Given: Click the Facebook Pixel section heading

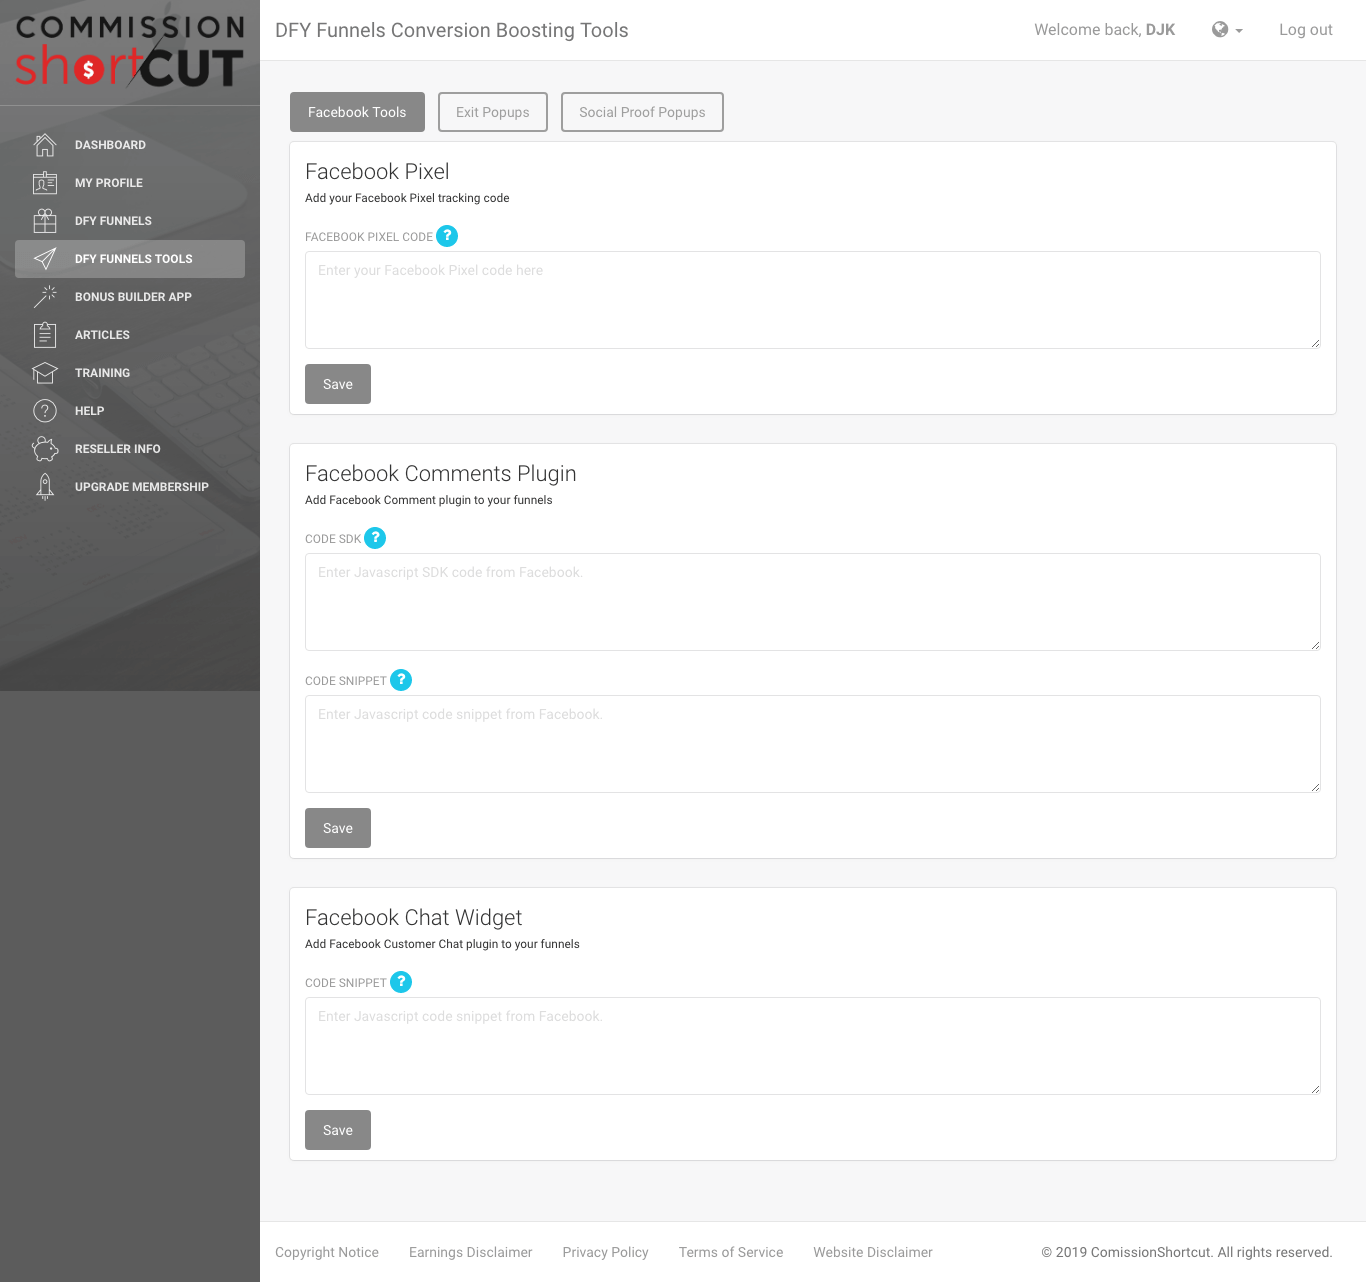Looking at the screenshot, I should (377, 172).
